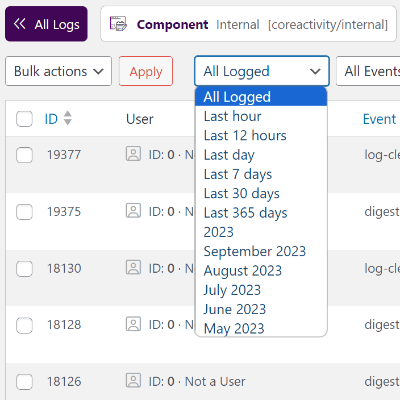The width and height of the screenshot is (400, 400).
Task: Sort by the Event column header
Action: 379,119
